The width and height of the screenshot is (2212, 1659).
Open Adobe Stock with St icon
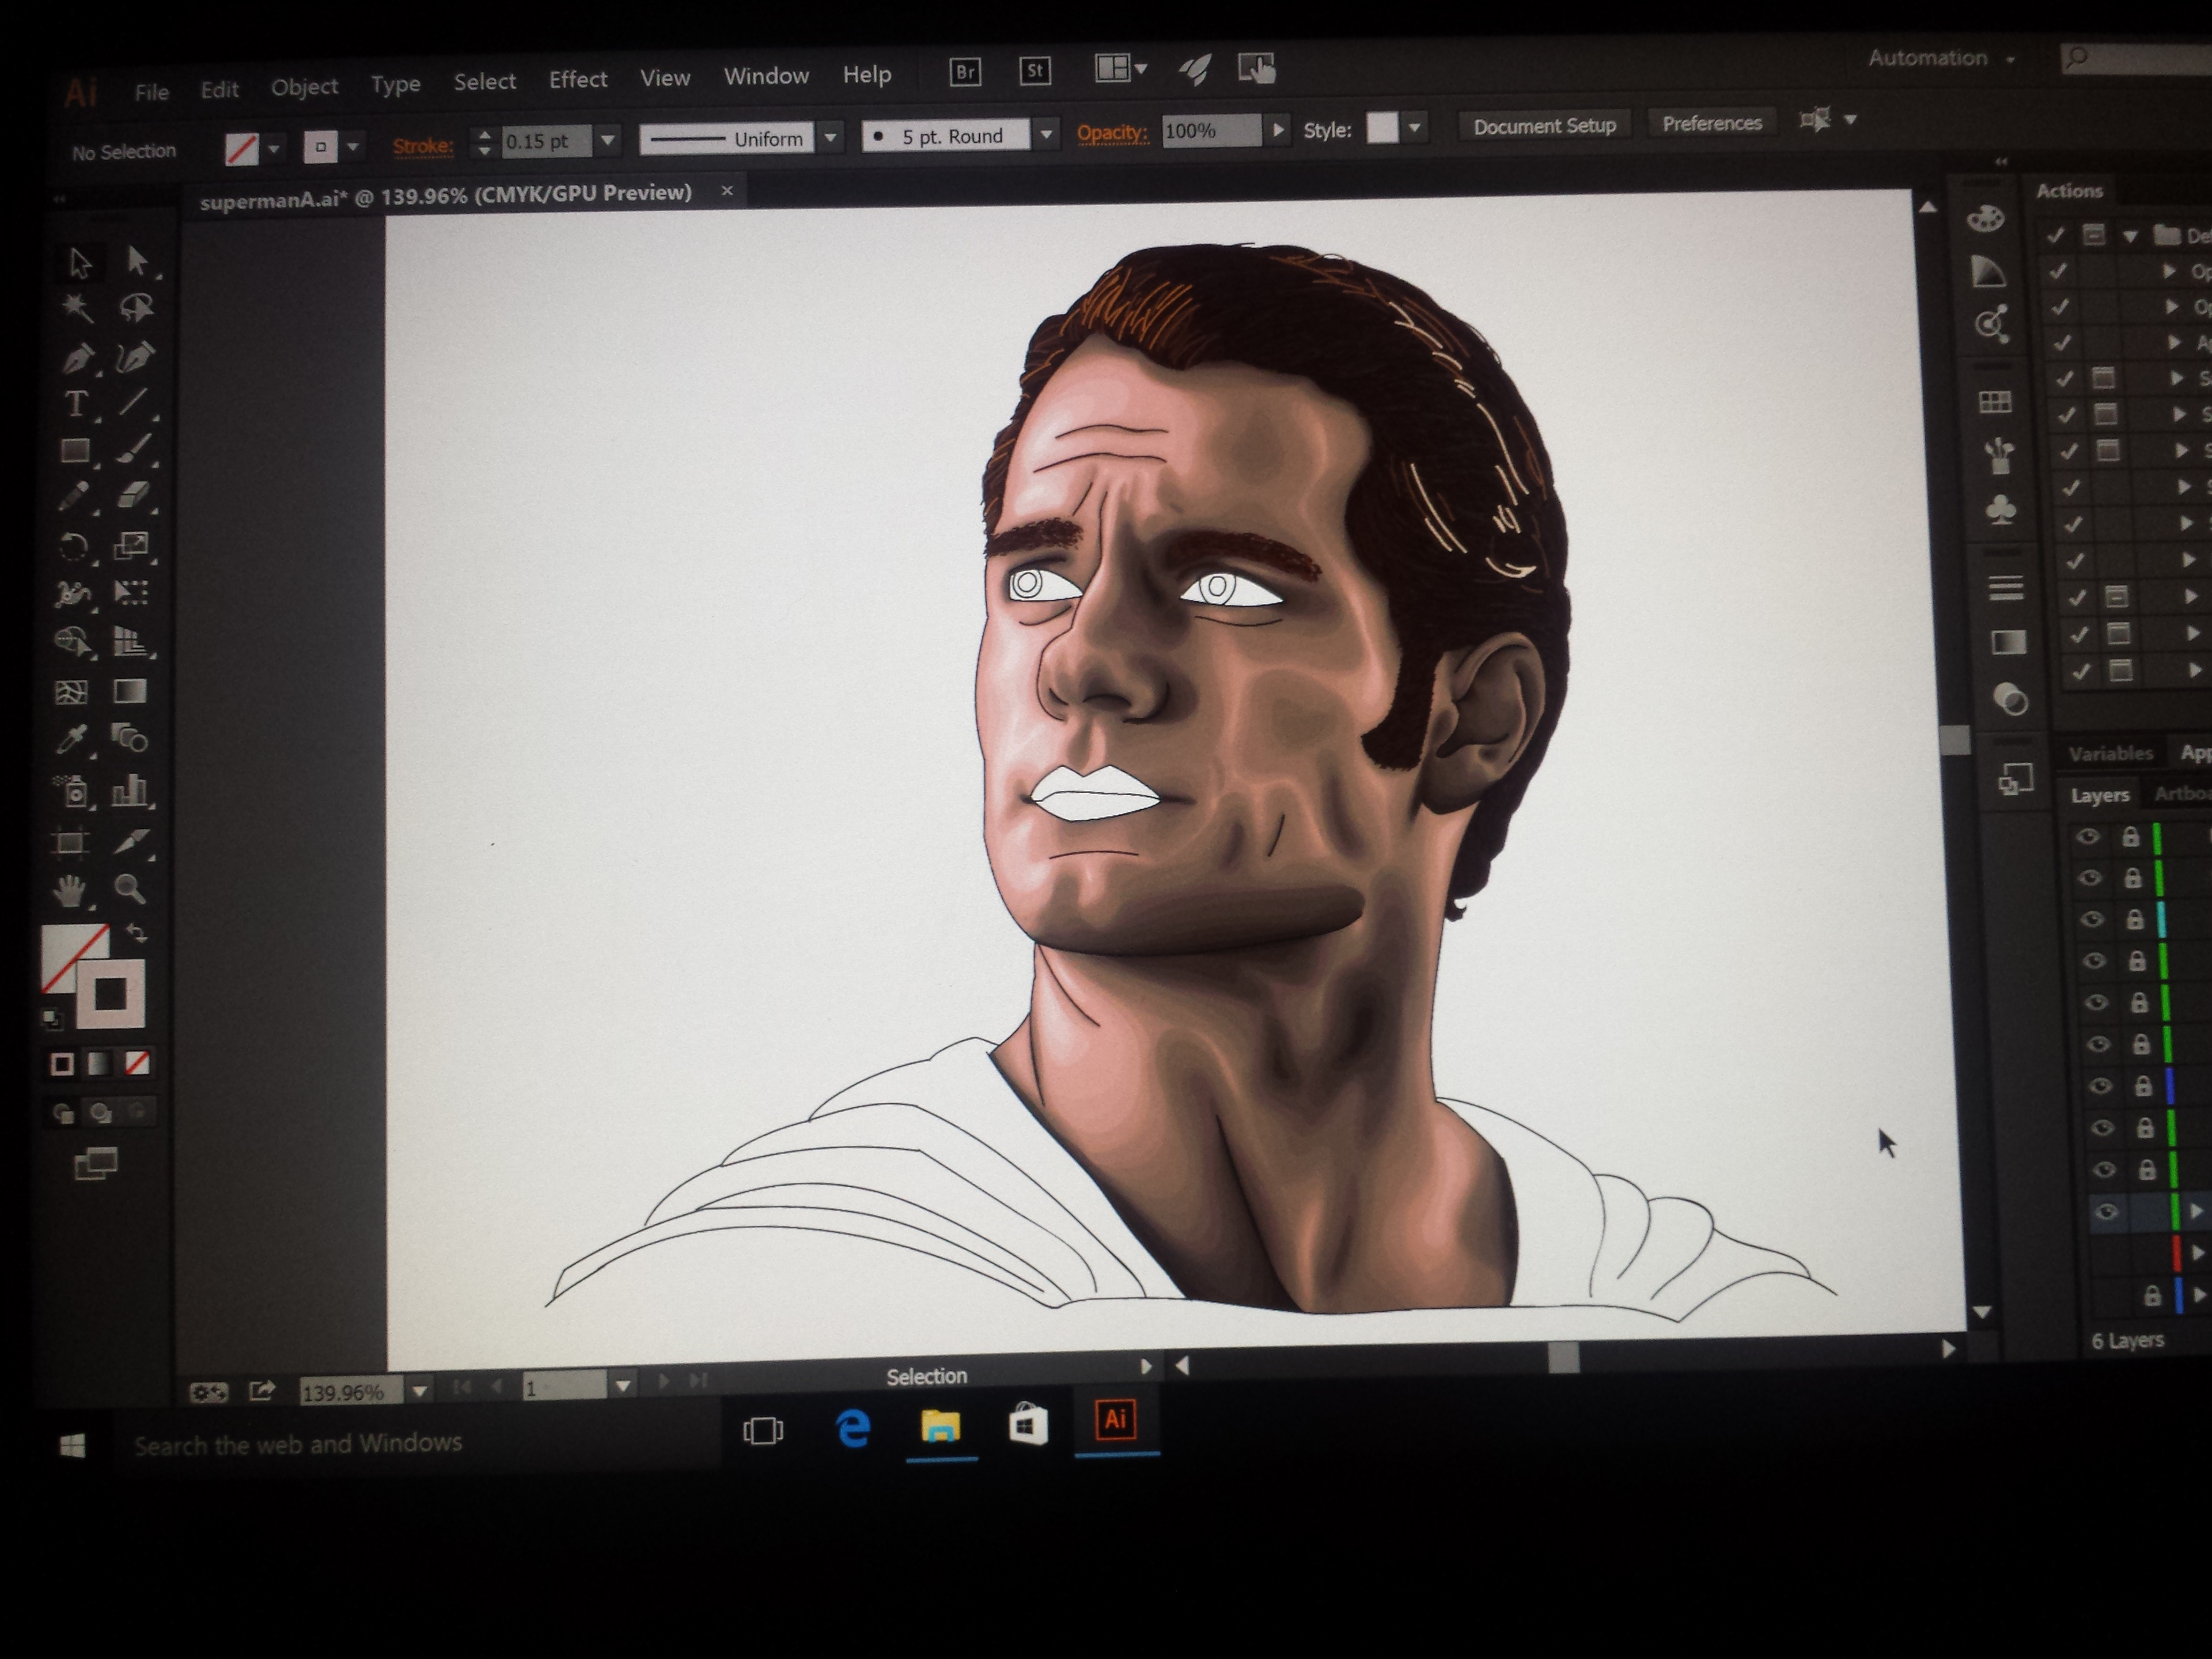click(x=1035, y=71)
